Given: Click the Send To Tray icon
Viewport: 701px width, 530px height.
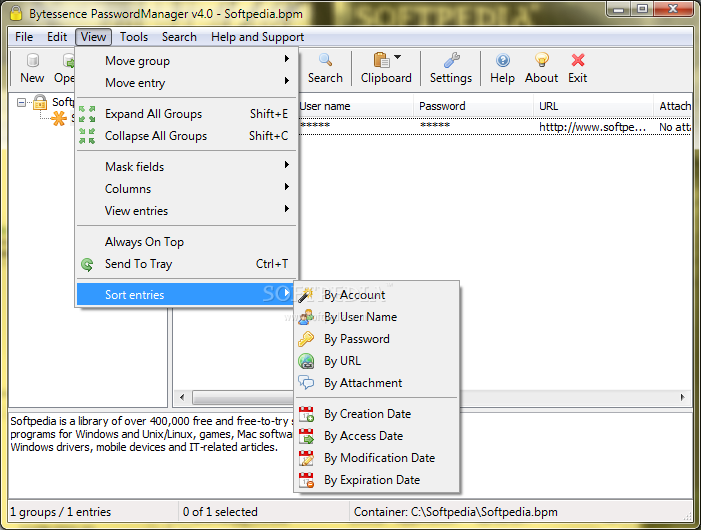Looking at the screenshot, I should click(87, 264).
